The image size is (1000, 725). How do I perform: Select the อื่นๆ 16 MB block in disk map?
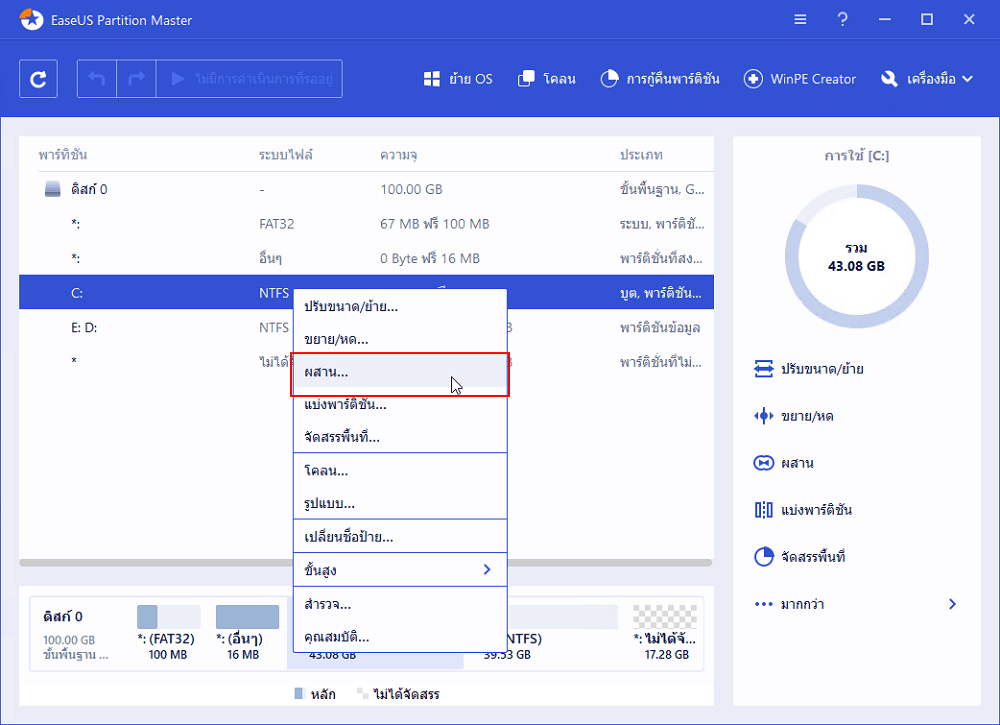click(247, 633)
